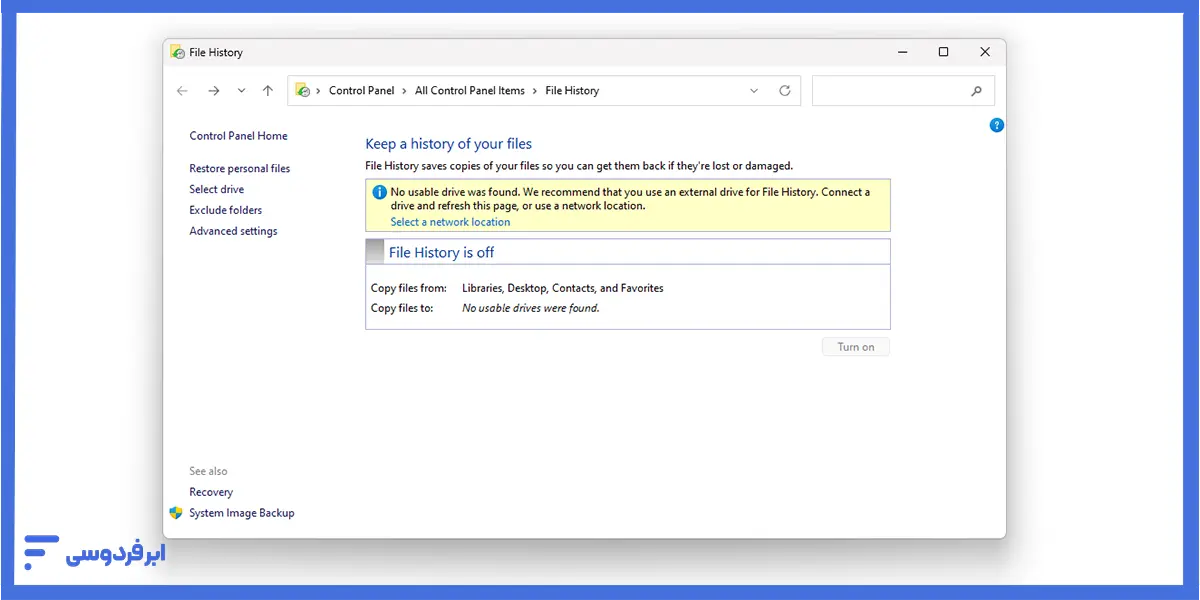Expand chevron after Control Panel breadcrumb
Viewport: 1200px width, 600px height.
(405, 91)
